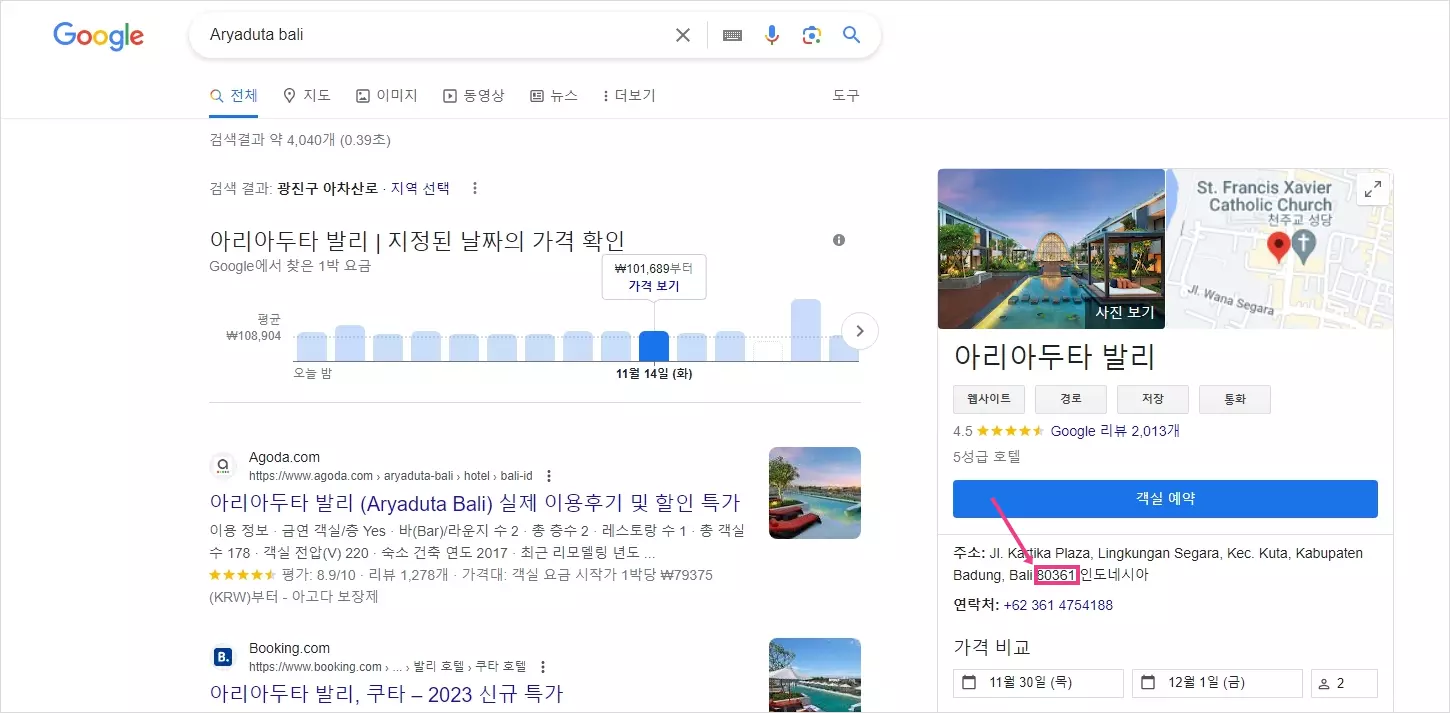This screenshot has width=1450, height=713.
Task: Click the Booking.com favicon in search results
Action: click(x=222, y=656)
